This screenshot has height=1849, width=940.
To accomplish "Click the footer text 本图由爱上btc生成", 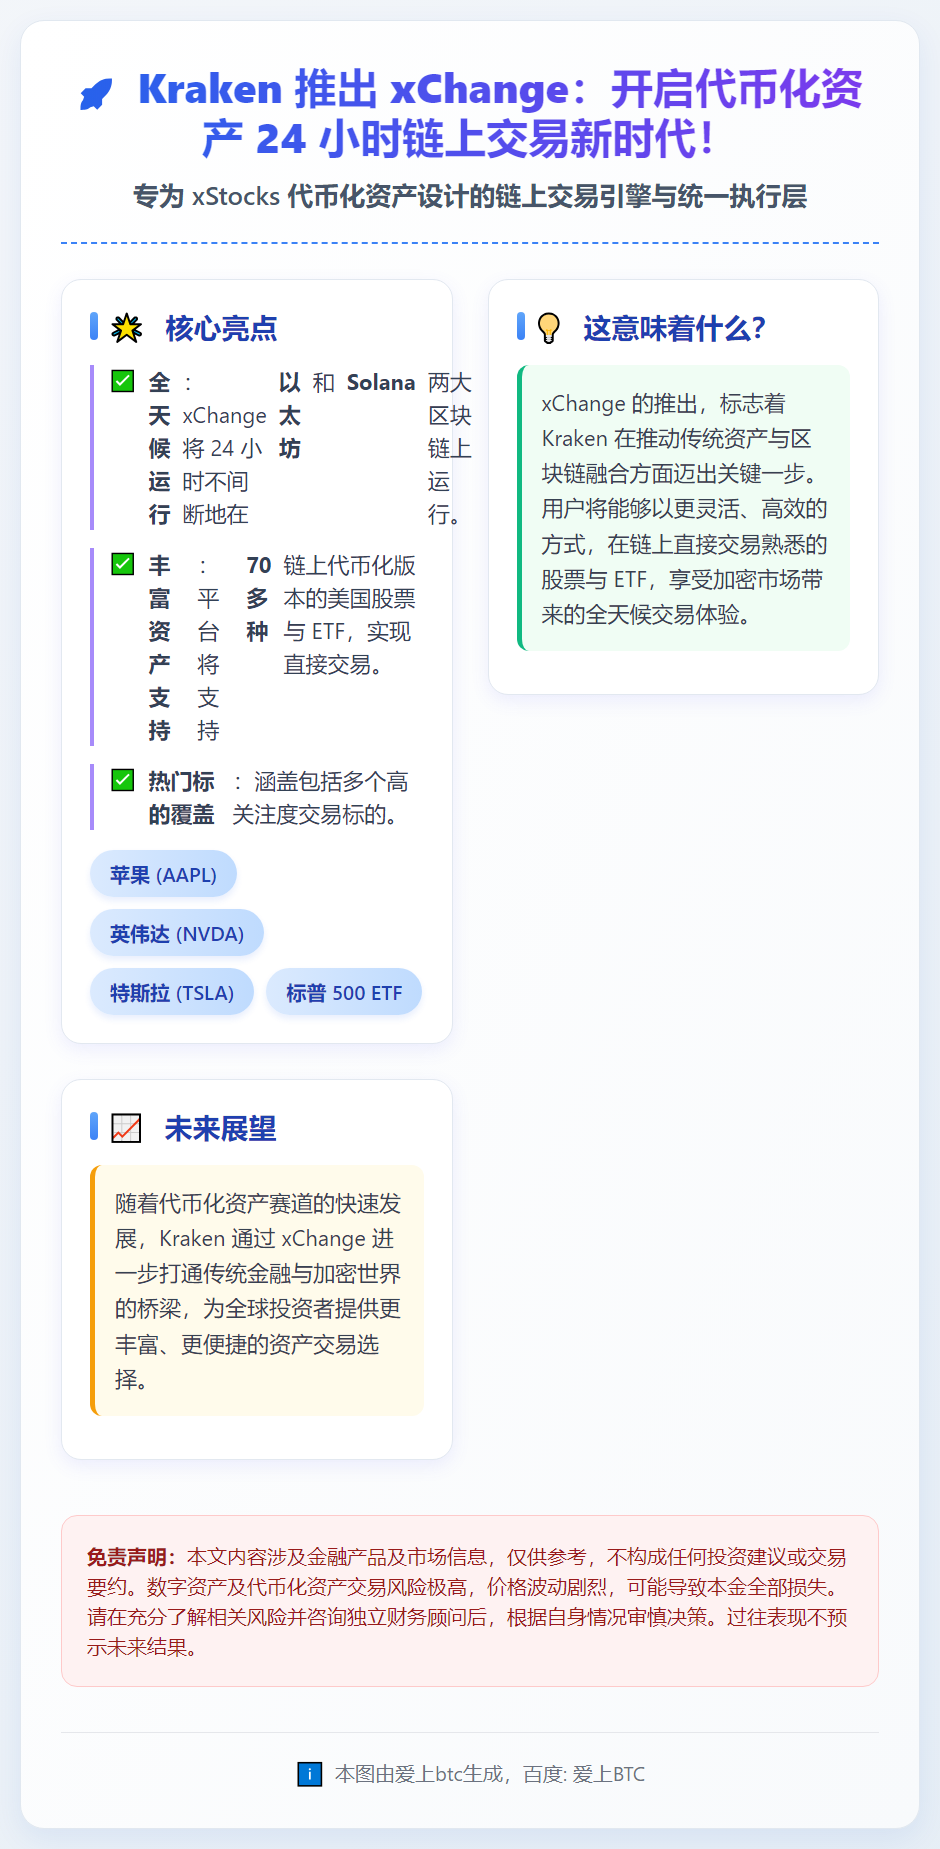I will [x=490, y=1774].
